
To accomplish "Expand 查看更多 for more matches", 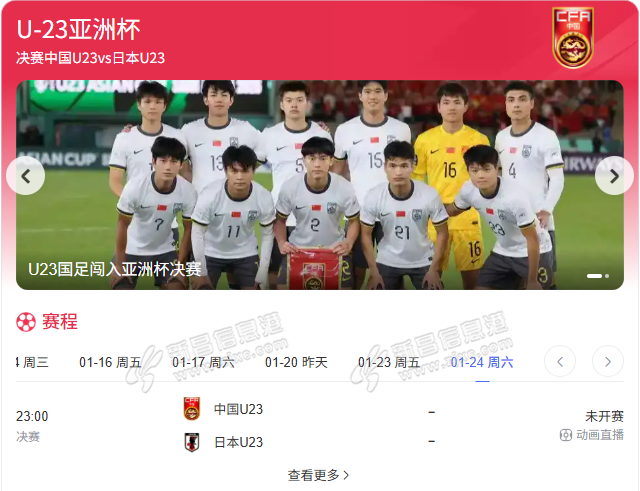I will [318, 475].
